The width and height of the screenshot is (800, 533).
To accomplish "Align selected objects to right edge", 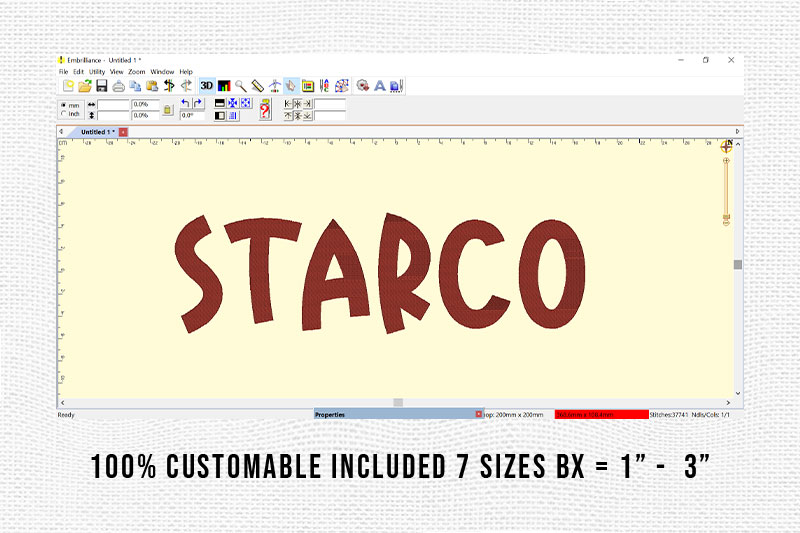I will (x=307, y=104).
